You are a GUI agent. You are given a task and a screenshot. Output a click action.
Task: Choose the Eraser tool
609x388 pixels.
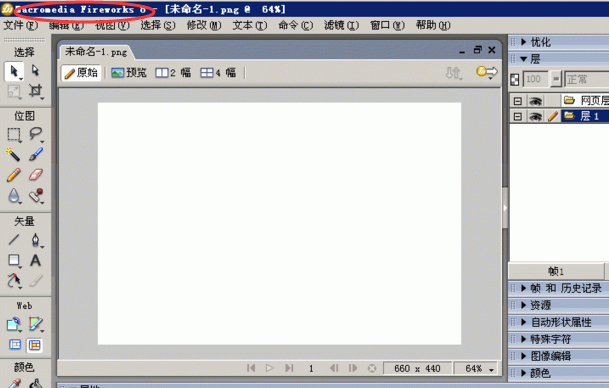coord(36,175)
